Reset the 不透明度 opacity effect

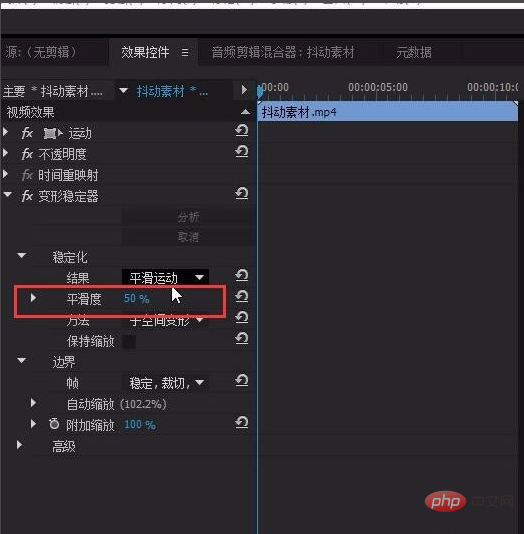[x=241, y=152]
